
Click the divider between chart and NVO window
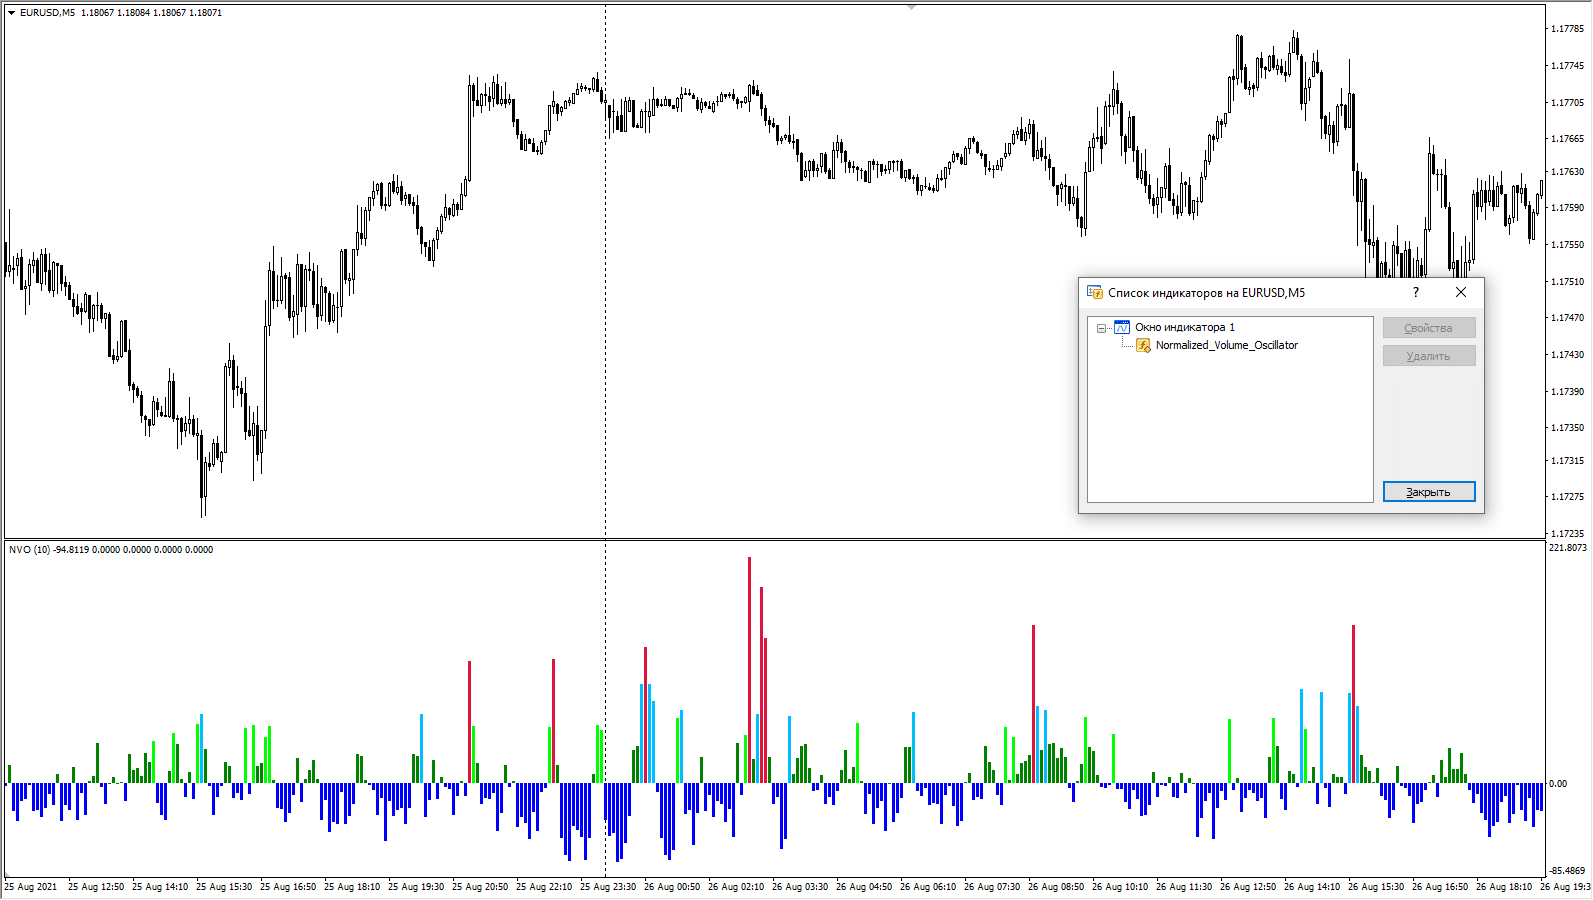775,540
